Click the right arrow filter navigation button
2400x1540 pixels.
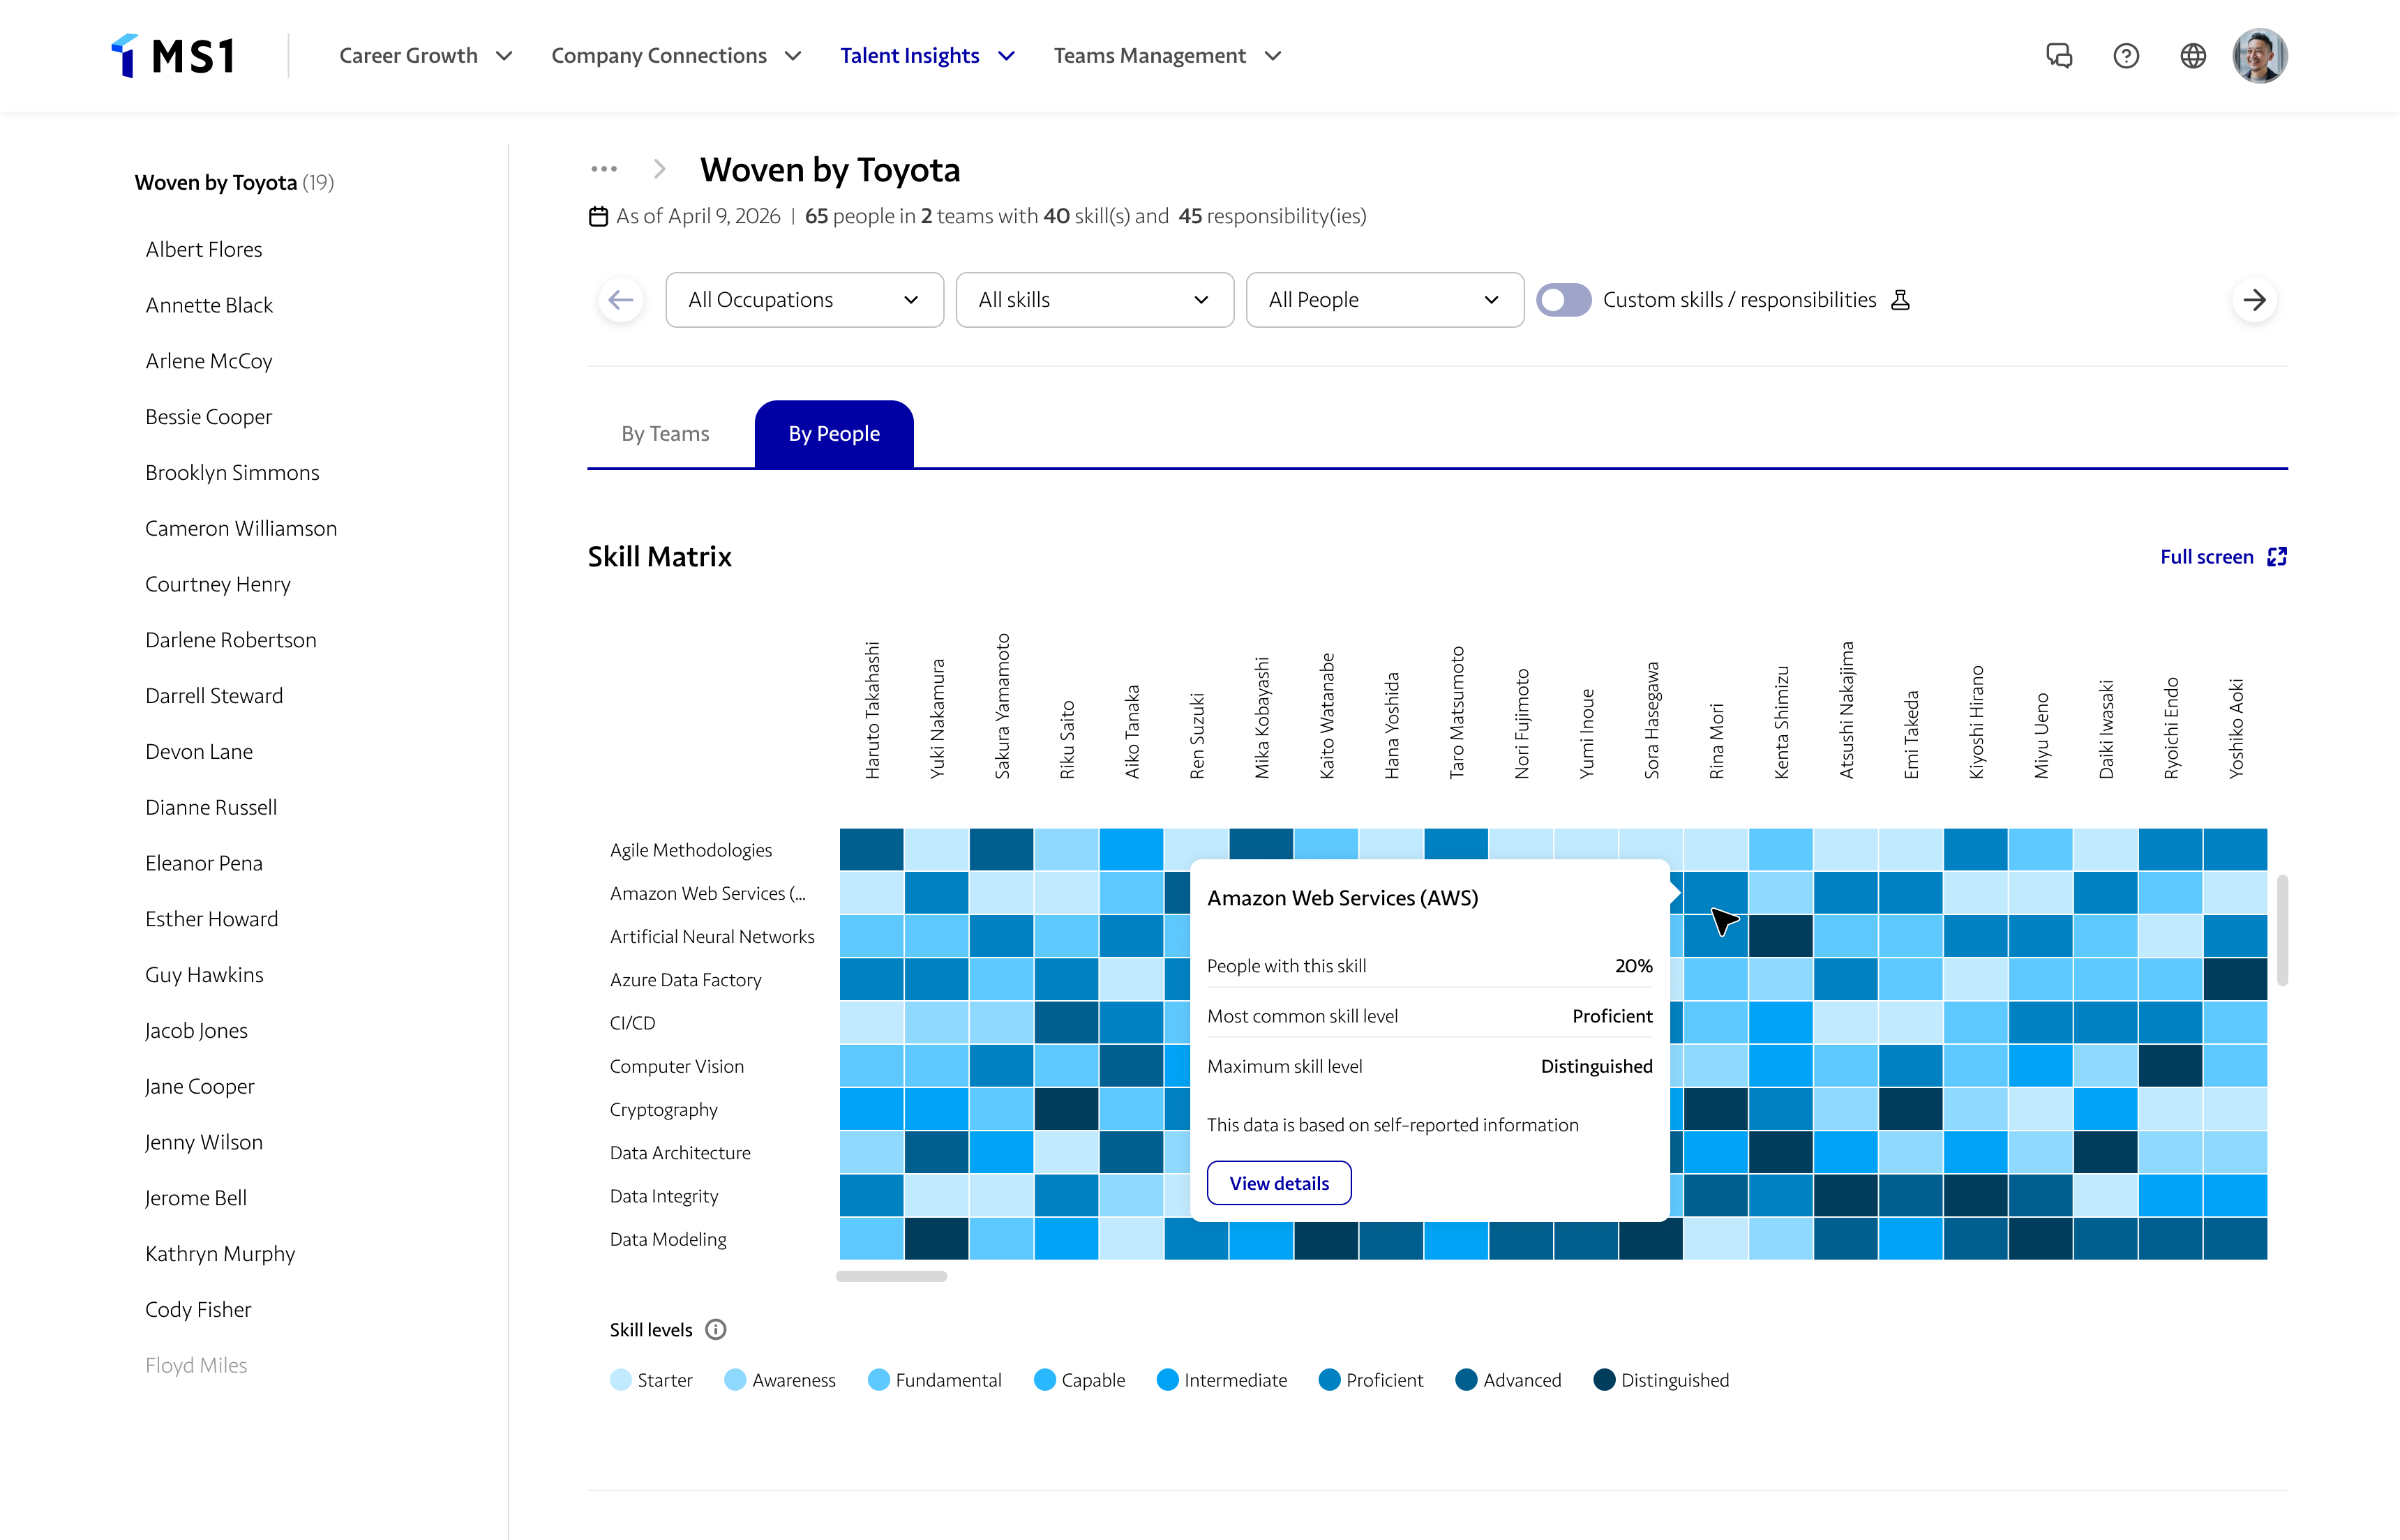click(2254, 300)
